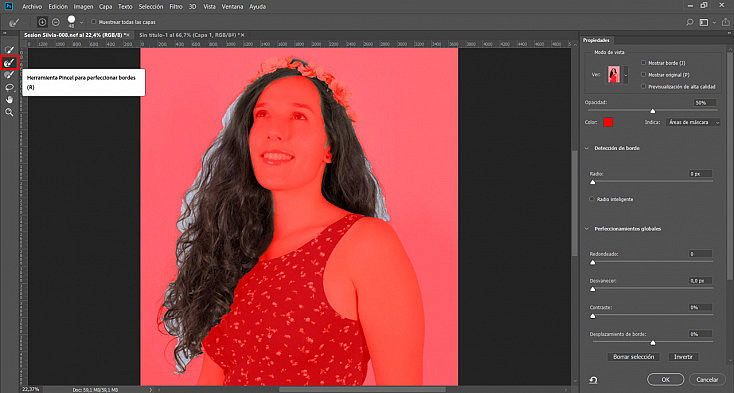Enable Mostrar todas las capas checkbox
Screen dimensions: 734x393
(94, 22)
